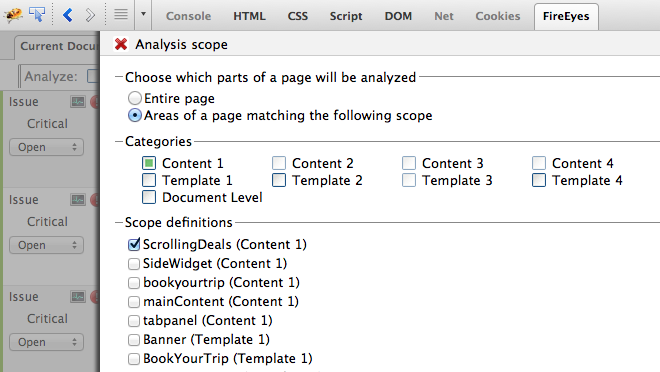Click the 'Analysis scope' panel title
The image size is (660, 372).
pyautogui.click(x=181, y=44)
